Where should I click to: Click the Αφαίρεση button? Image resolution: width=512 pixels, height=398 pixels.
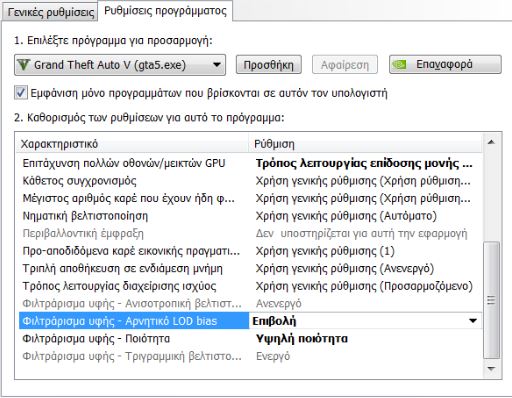coord(345,65)
